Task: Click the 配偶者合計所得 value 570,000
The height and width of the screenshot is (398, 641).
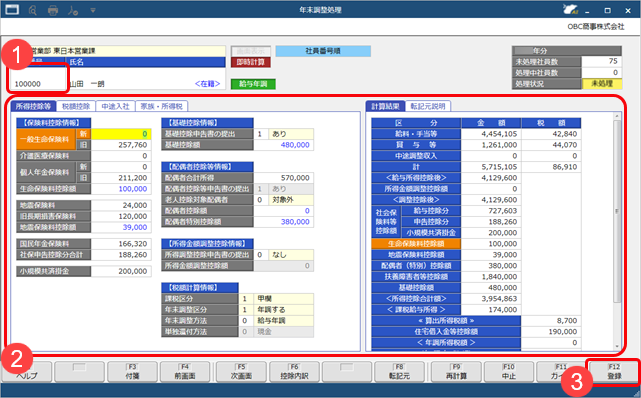Action: [284, 178]
